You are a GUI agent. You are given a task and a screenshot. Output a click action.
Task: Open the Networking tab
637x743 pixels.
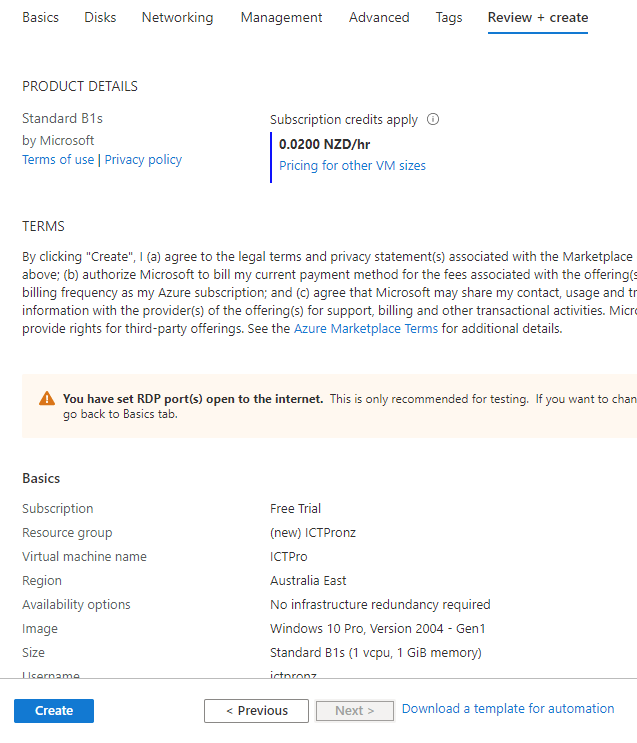(177, 18)
